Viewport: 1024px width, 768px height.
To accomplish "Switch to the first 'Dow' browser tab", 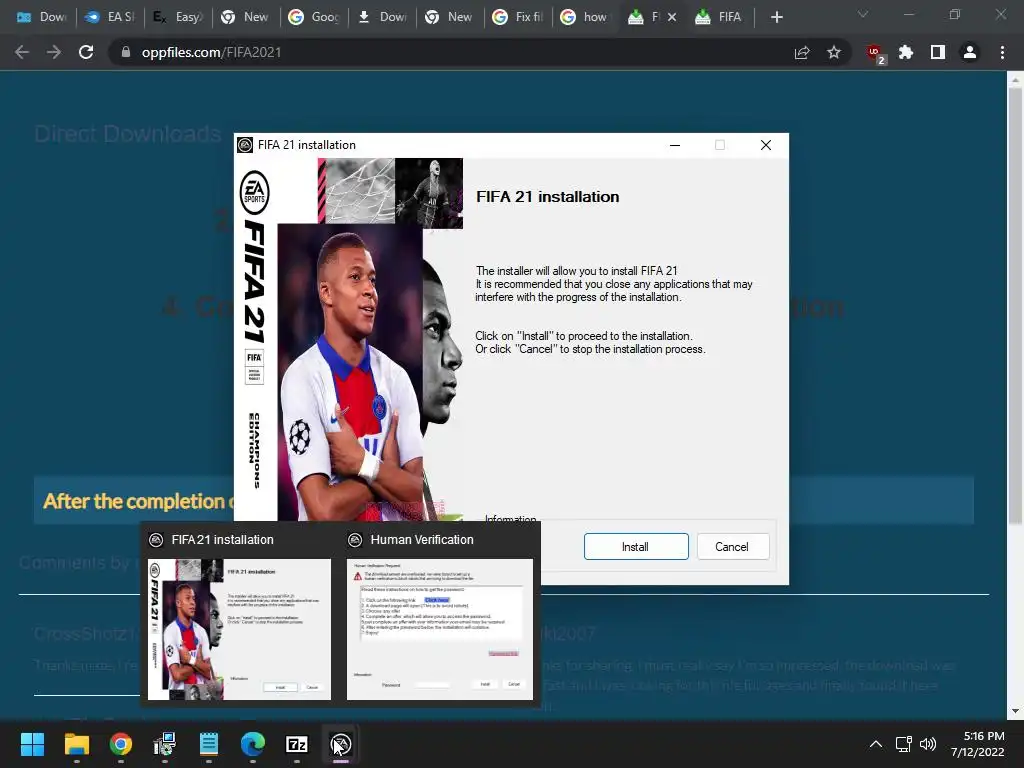I will (x=41, y=17).
